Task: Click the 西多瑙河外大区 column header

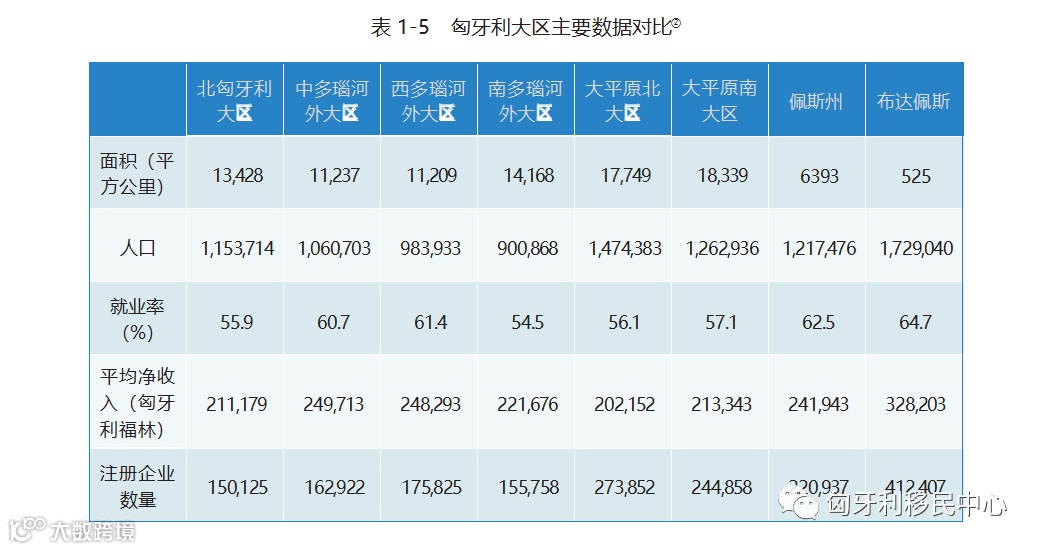Action: (x=429, y=101)
